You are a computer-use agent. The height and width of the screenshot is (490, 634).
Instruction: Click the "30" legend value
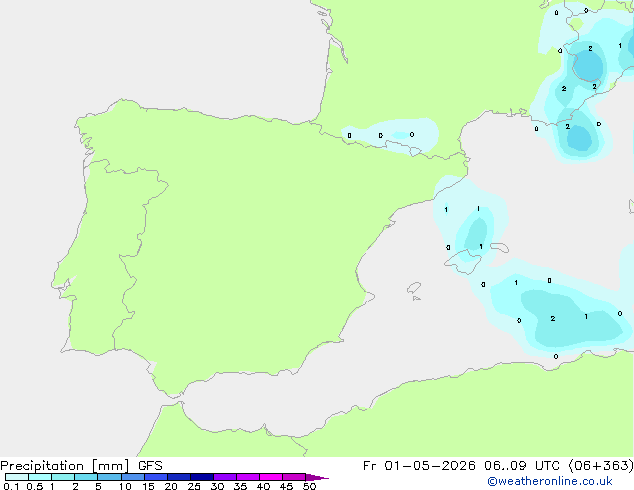click(x=217, y=486)
